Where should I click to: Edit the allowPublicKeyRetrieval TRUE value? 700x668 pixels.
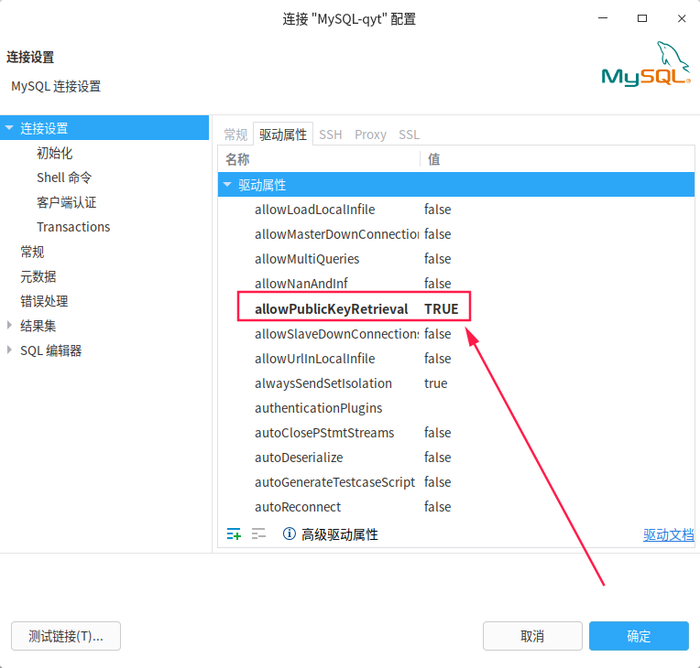click(x=441, y=309)
